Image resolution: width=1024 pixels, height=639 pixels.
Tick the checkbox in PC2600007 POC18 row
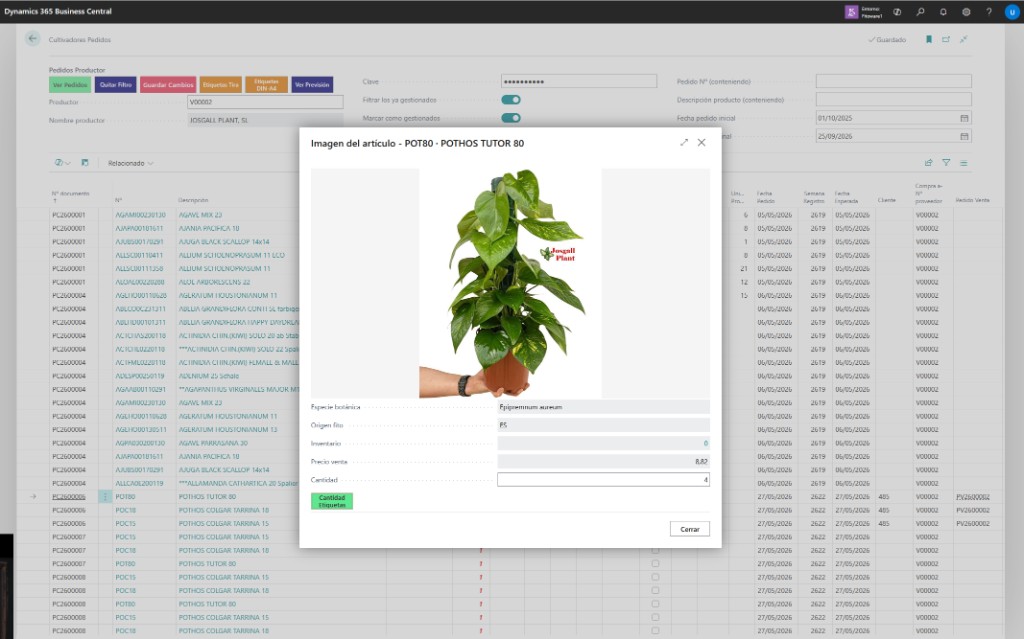655,550
